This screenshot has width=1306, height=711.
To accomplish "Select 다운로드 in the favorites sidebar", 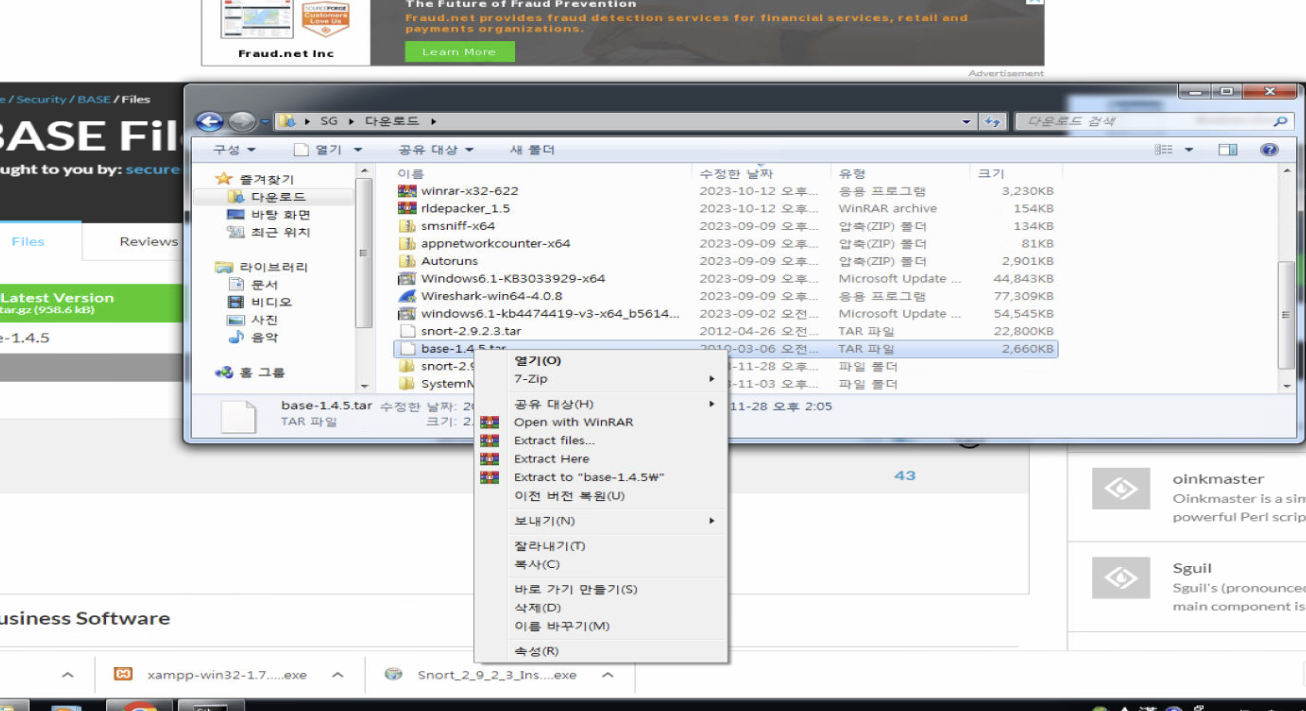I will 278,197.
